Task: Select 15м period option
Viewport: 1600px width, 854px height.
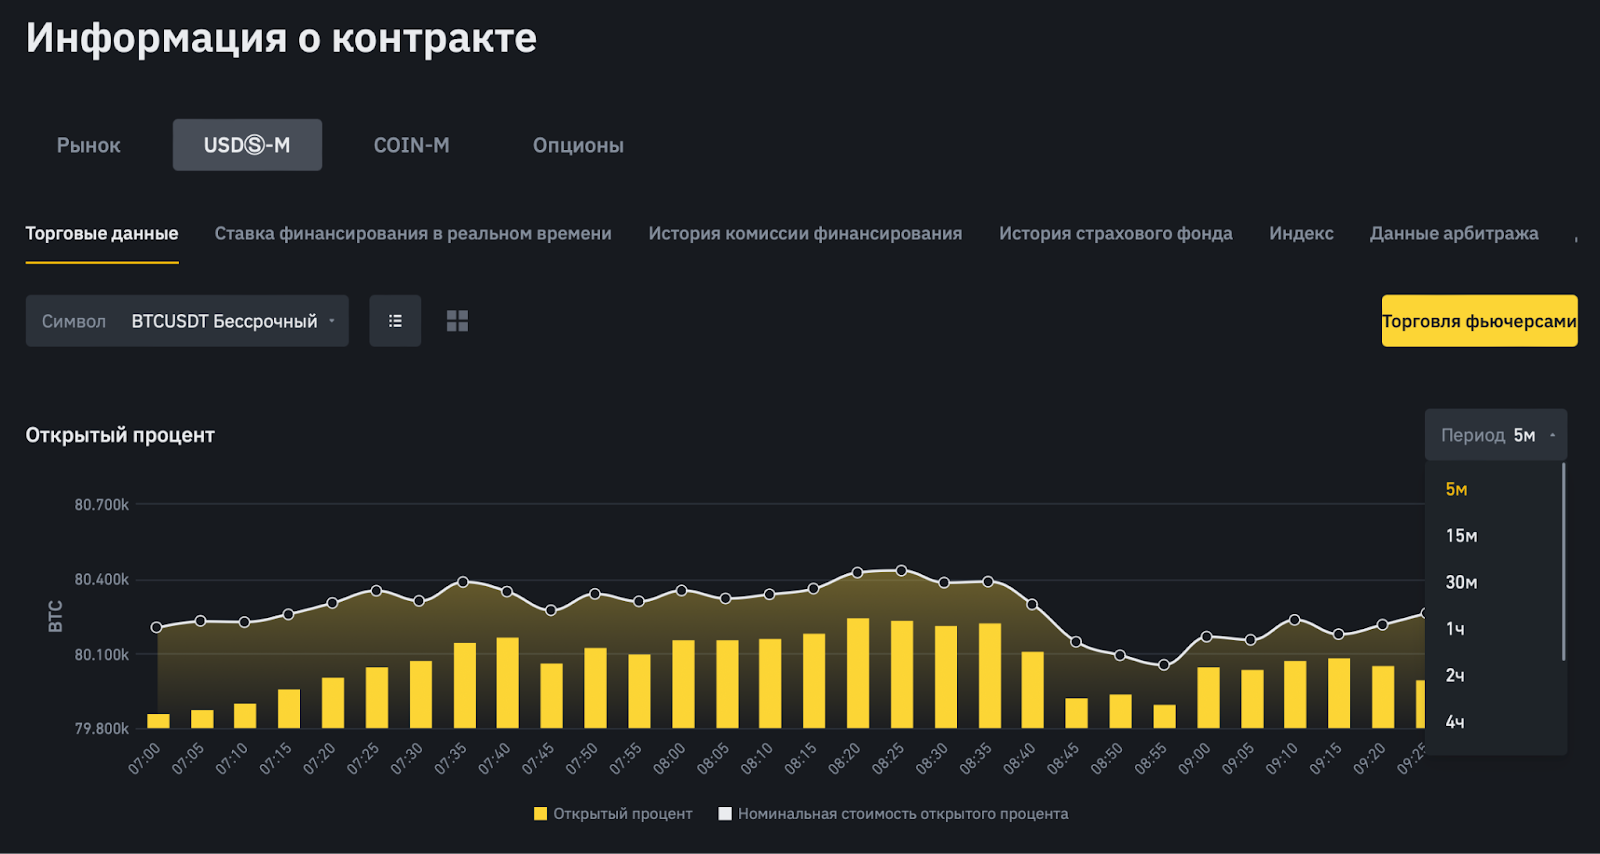Action: [1461, 536]
